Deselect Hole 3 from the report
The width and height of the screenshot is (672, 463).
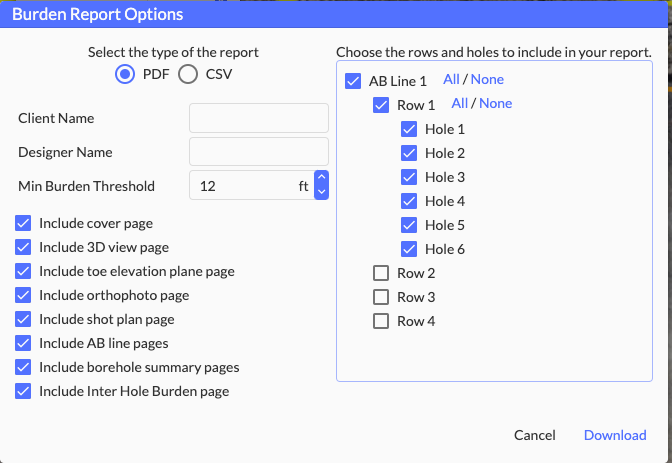(x=409, y=177)
